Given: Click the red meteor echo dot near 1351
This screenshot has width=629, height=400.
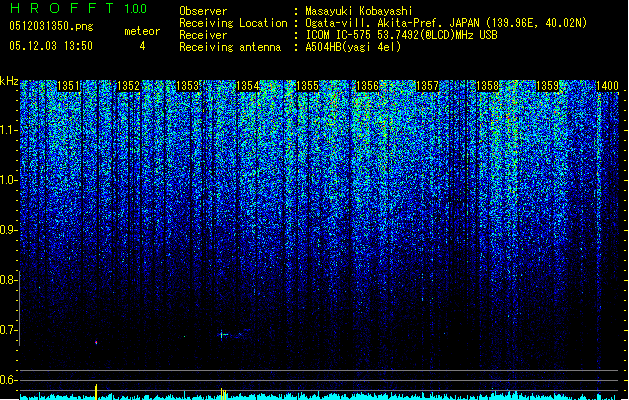Looking at the screenshot, I should coord(96,342).
